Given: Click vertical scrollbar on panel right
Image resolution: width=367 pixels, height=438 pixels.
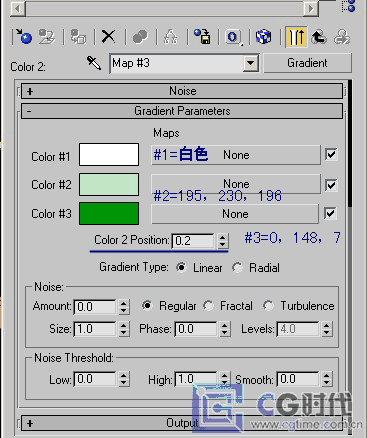Looking at the screenshot, I should pos(350,143).
